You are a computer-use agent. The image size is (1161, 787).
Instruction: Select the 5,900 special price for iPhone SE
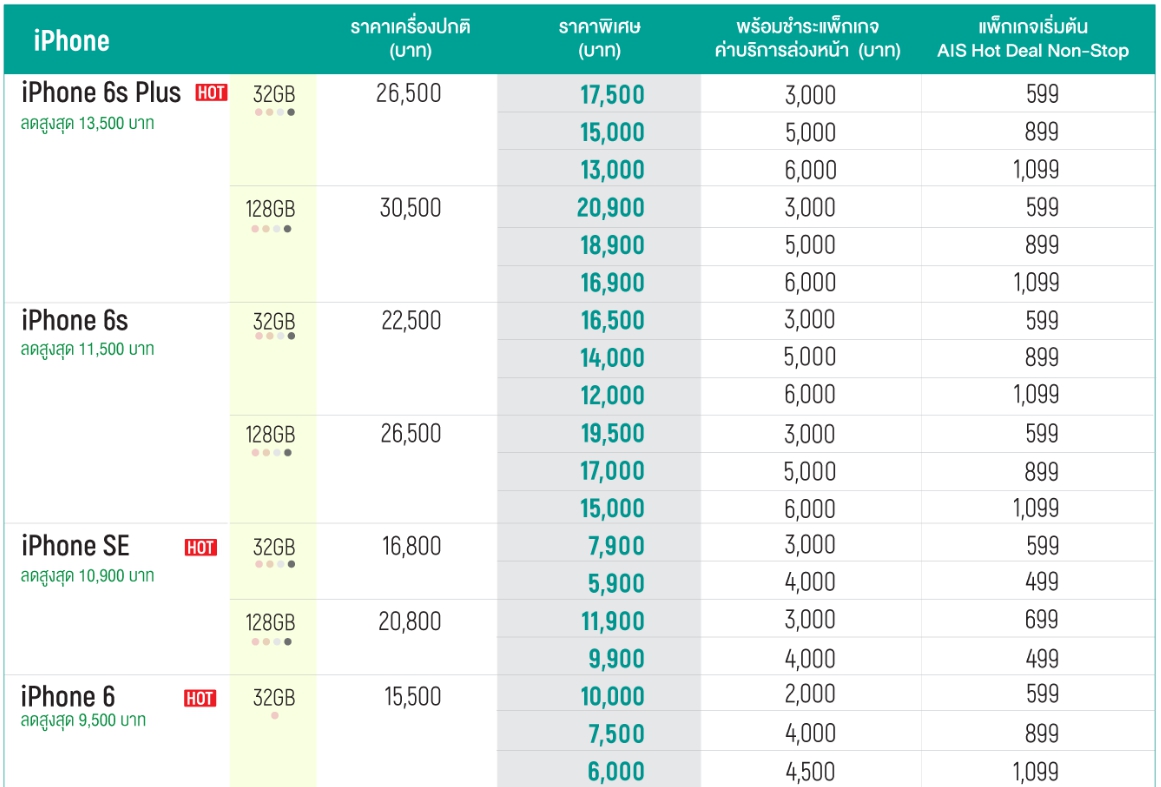pos(612,584)
